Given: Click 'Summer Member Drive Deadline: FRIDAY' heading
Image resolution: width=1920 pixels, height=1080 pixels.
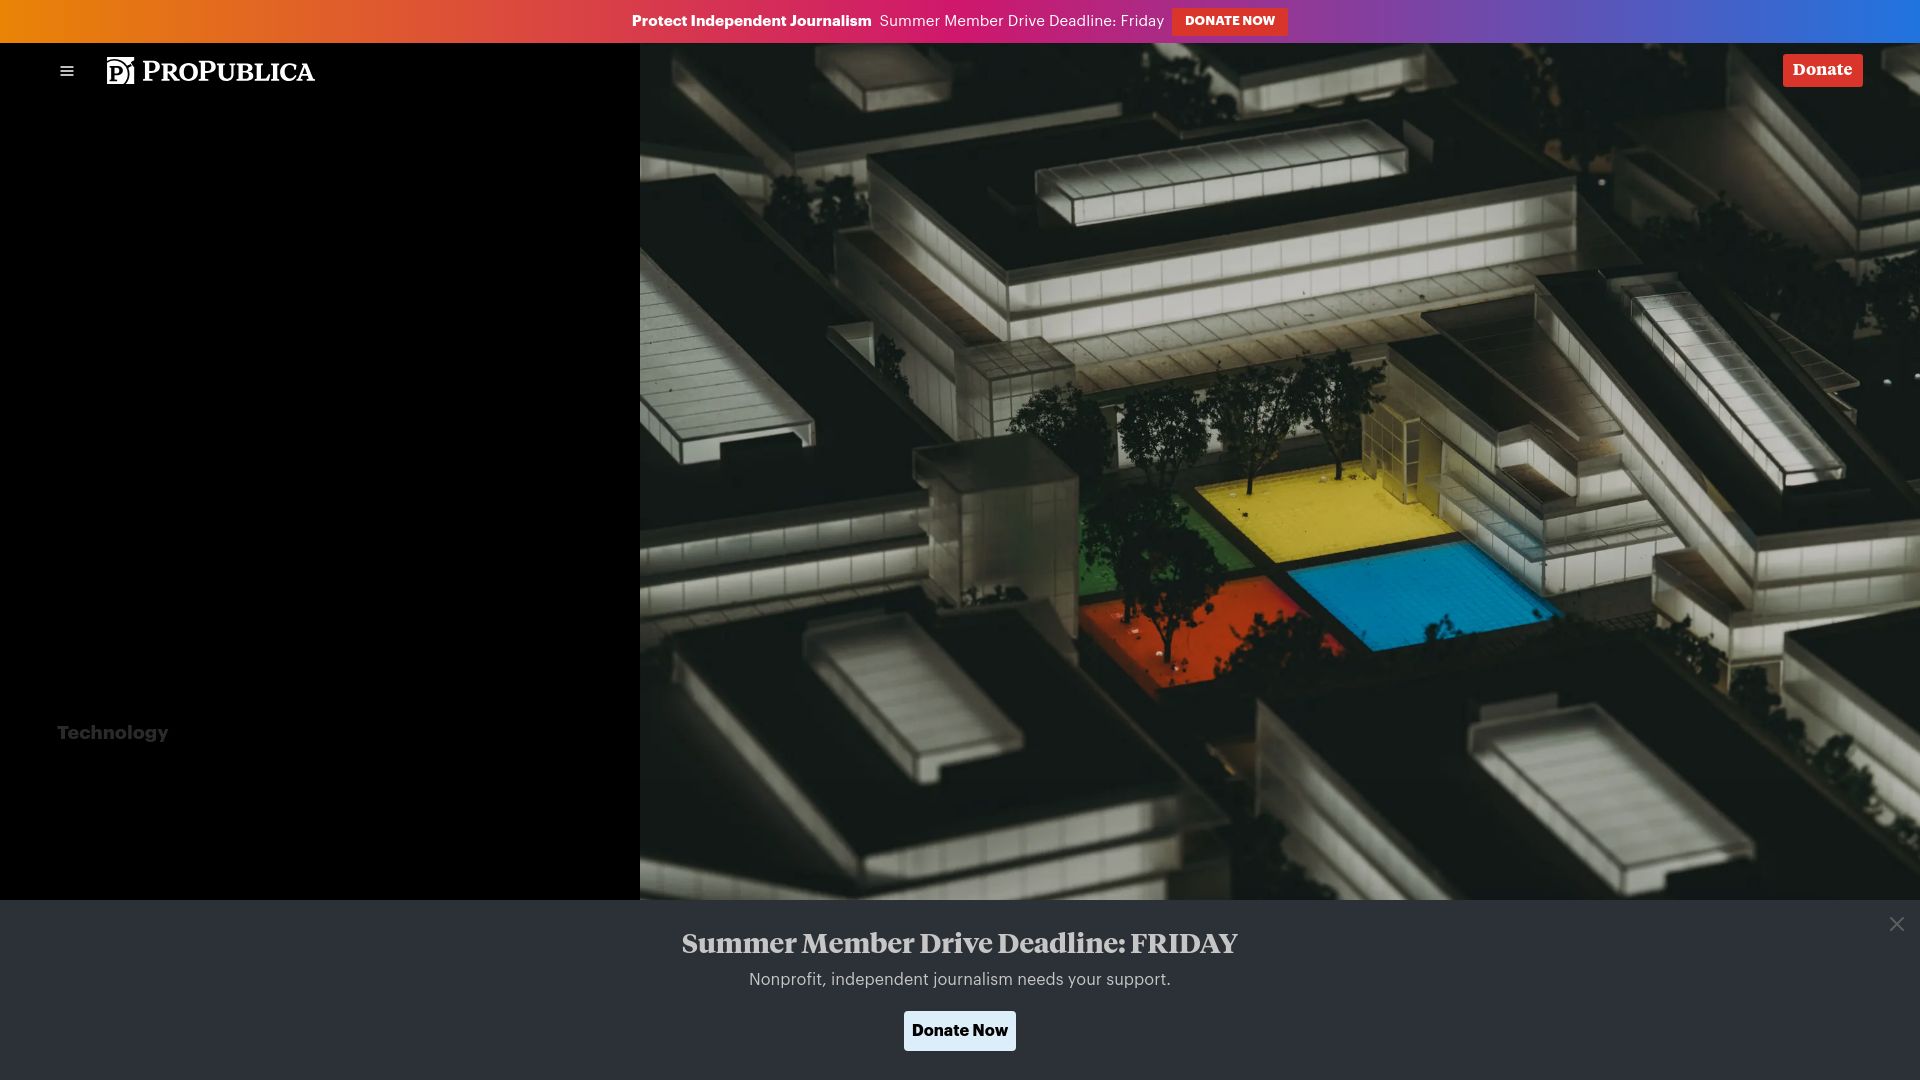Looking at the screenshot, I should click(960, 944).
